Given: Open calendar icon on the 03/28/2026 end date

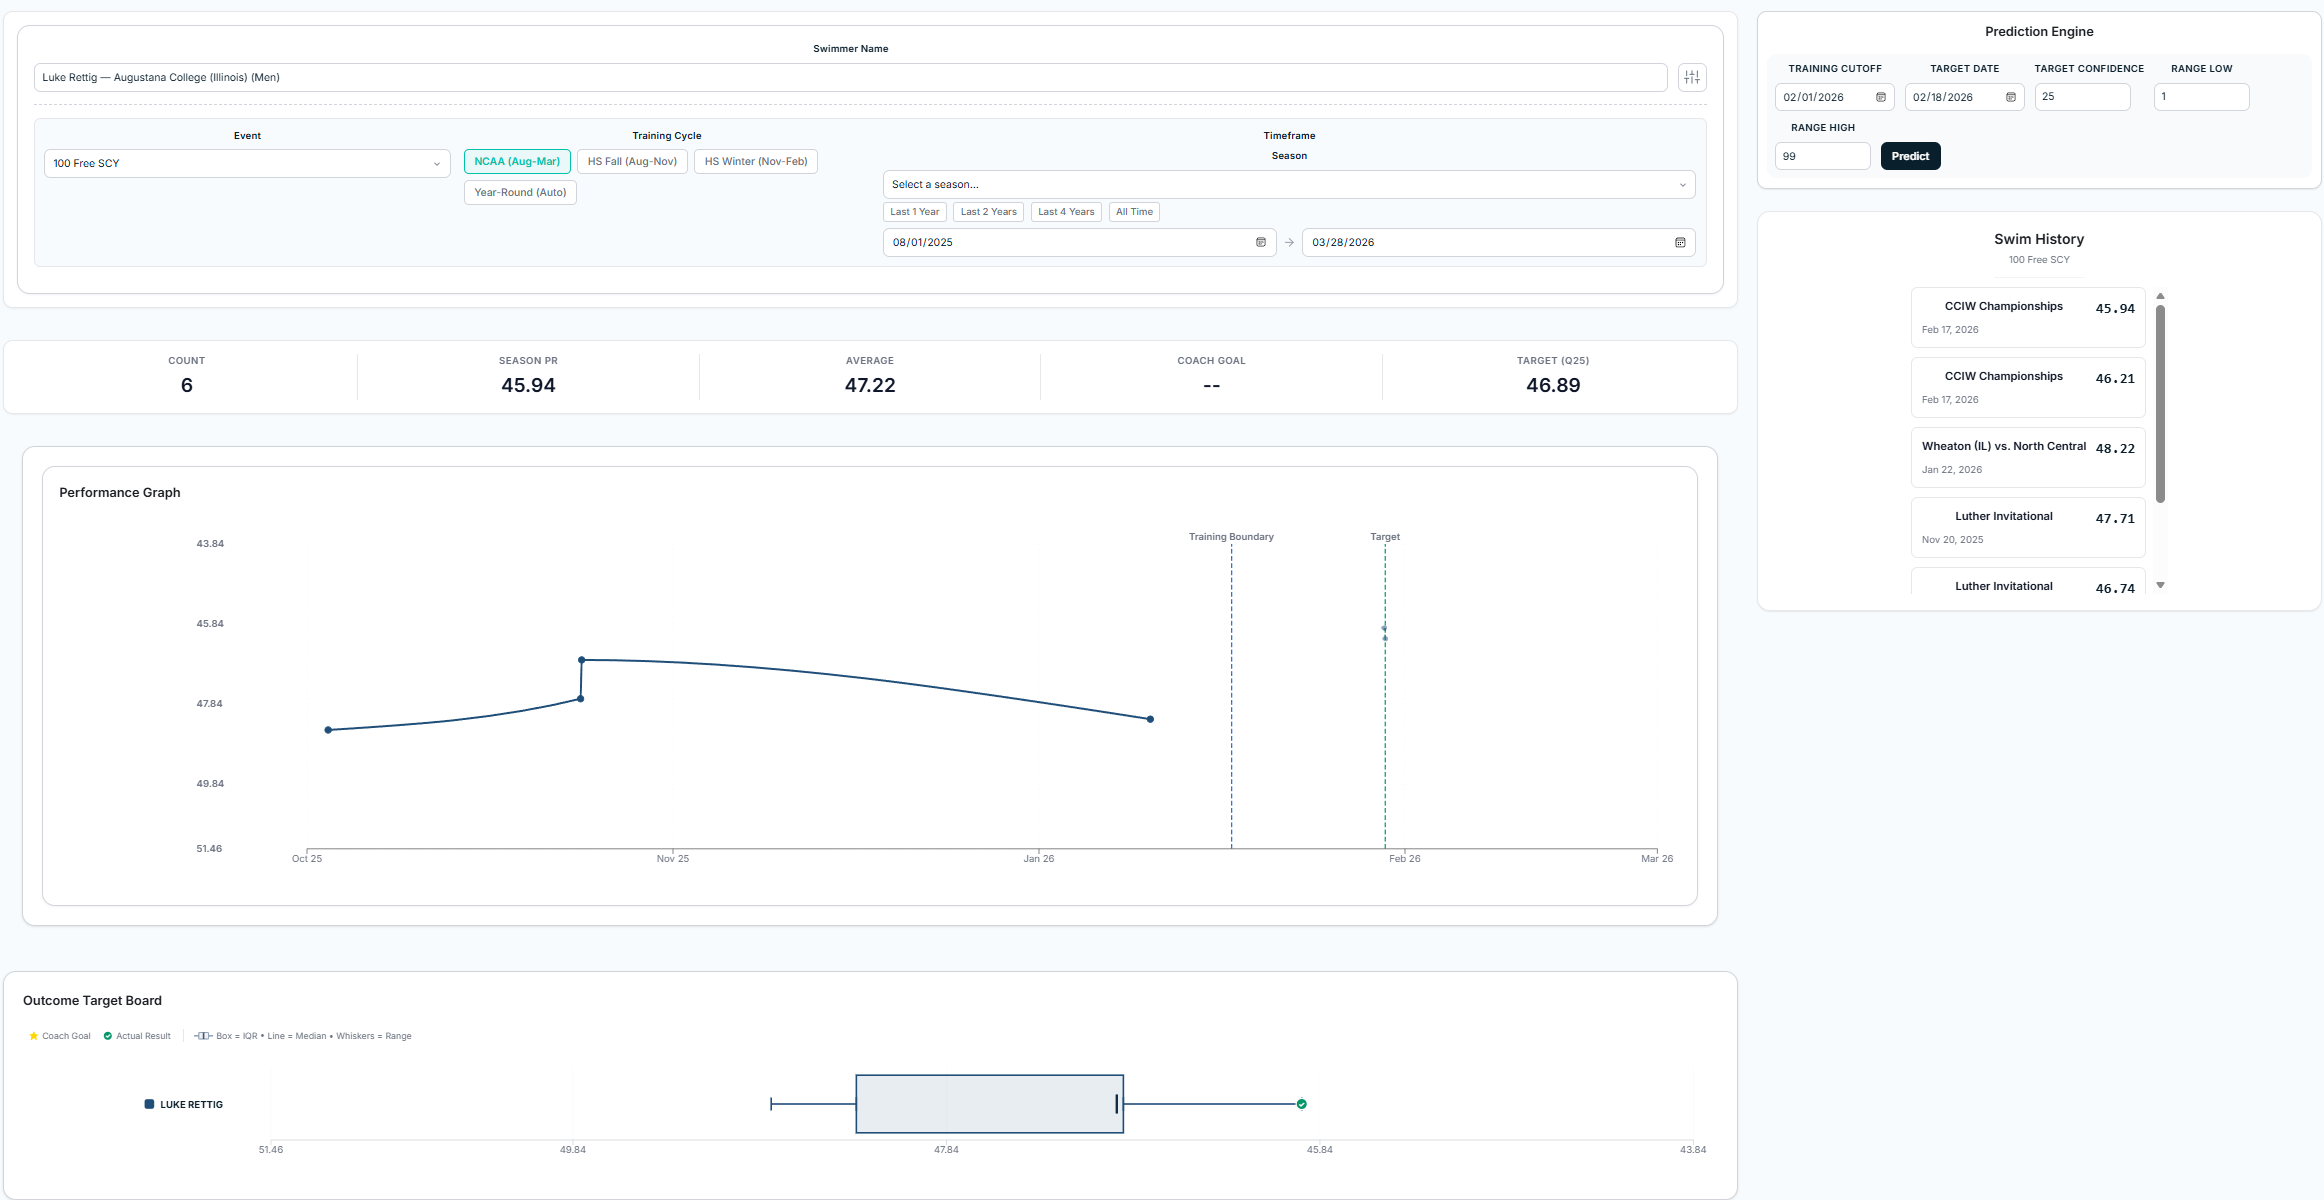Looking at the screenshot, I should tap(1680, 242).
